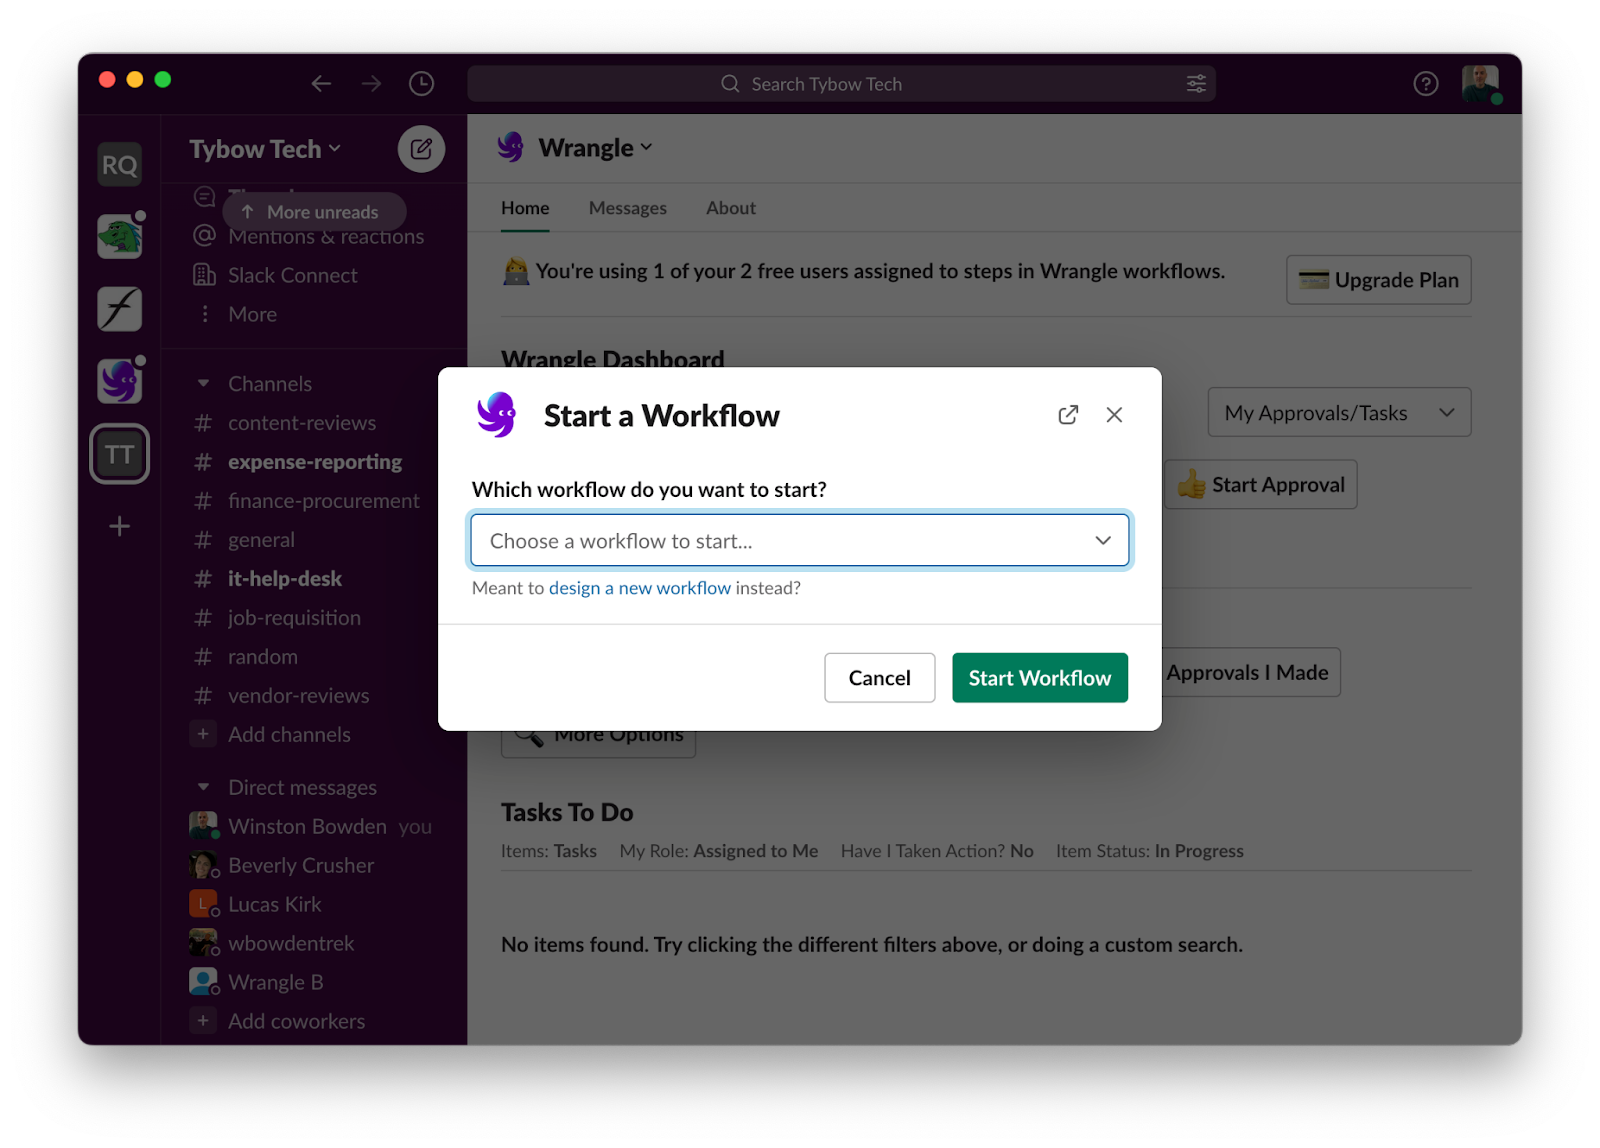Open Beverly Crusher's avatar in Direct messages
The height and width of the screenshot is (1148, 1600).
(x=203, y=865)
